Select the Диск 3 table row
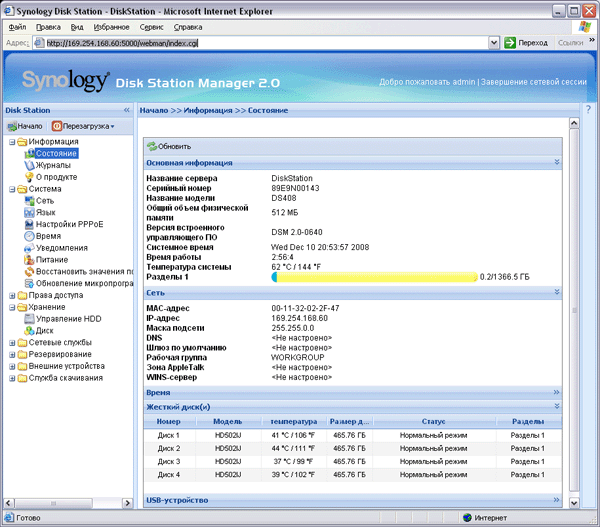The image size is (600, 527). point(352,462)
